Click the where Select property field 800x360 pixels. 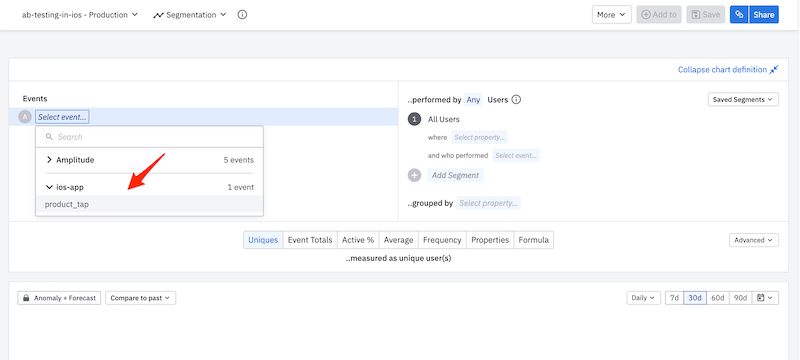480,137
